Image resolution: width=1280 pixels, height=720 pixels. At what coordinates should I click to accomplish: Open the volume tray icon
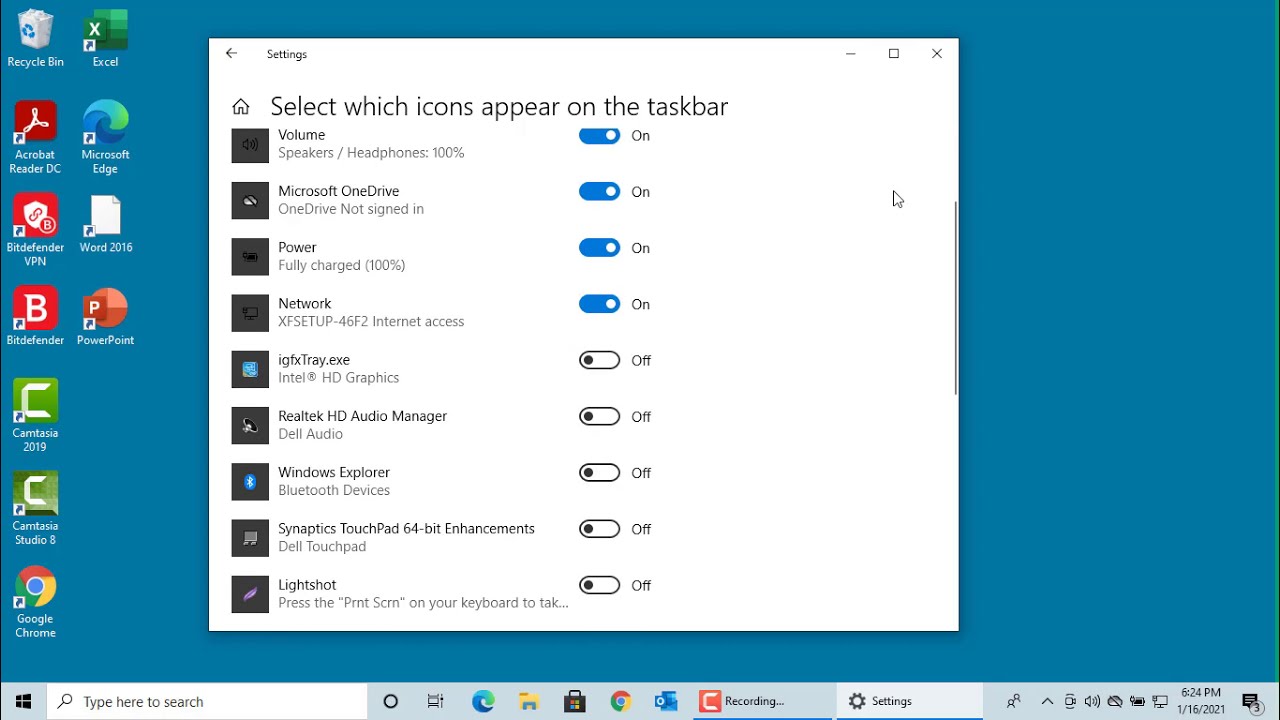pos(1092,702)
